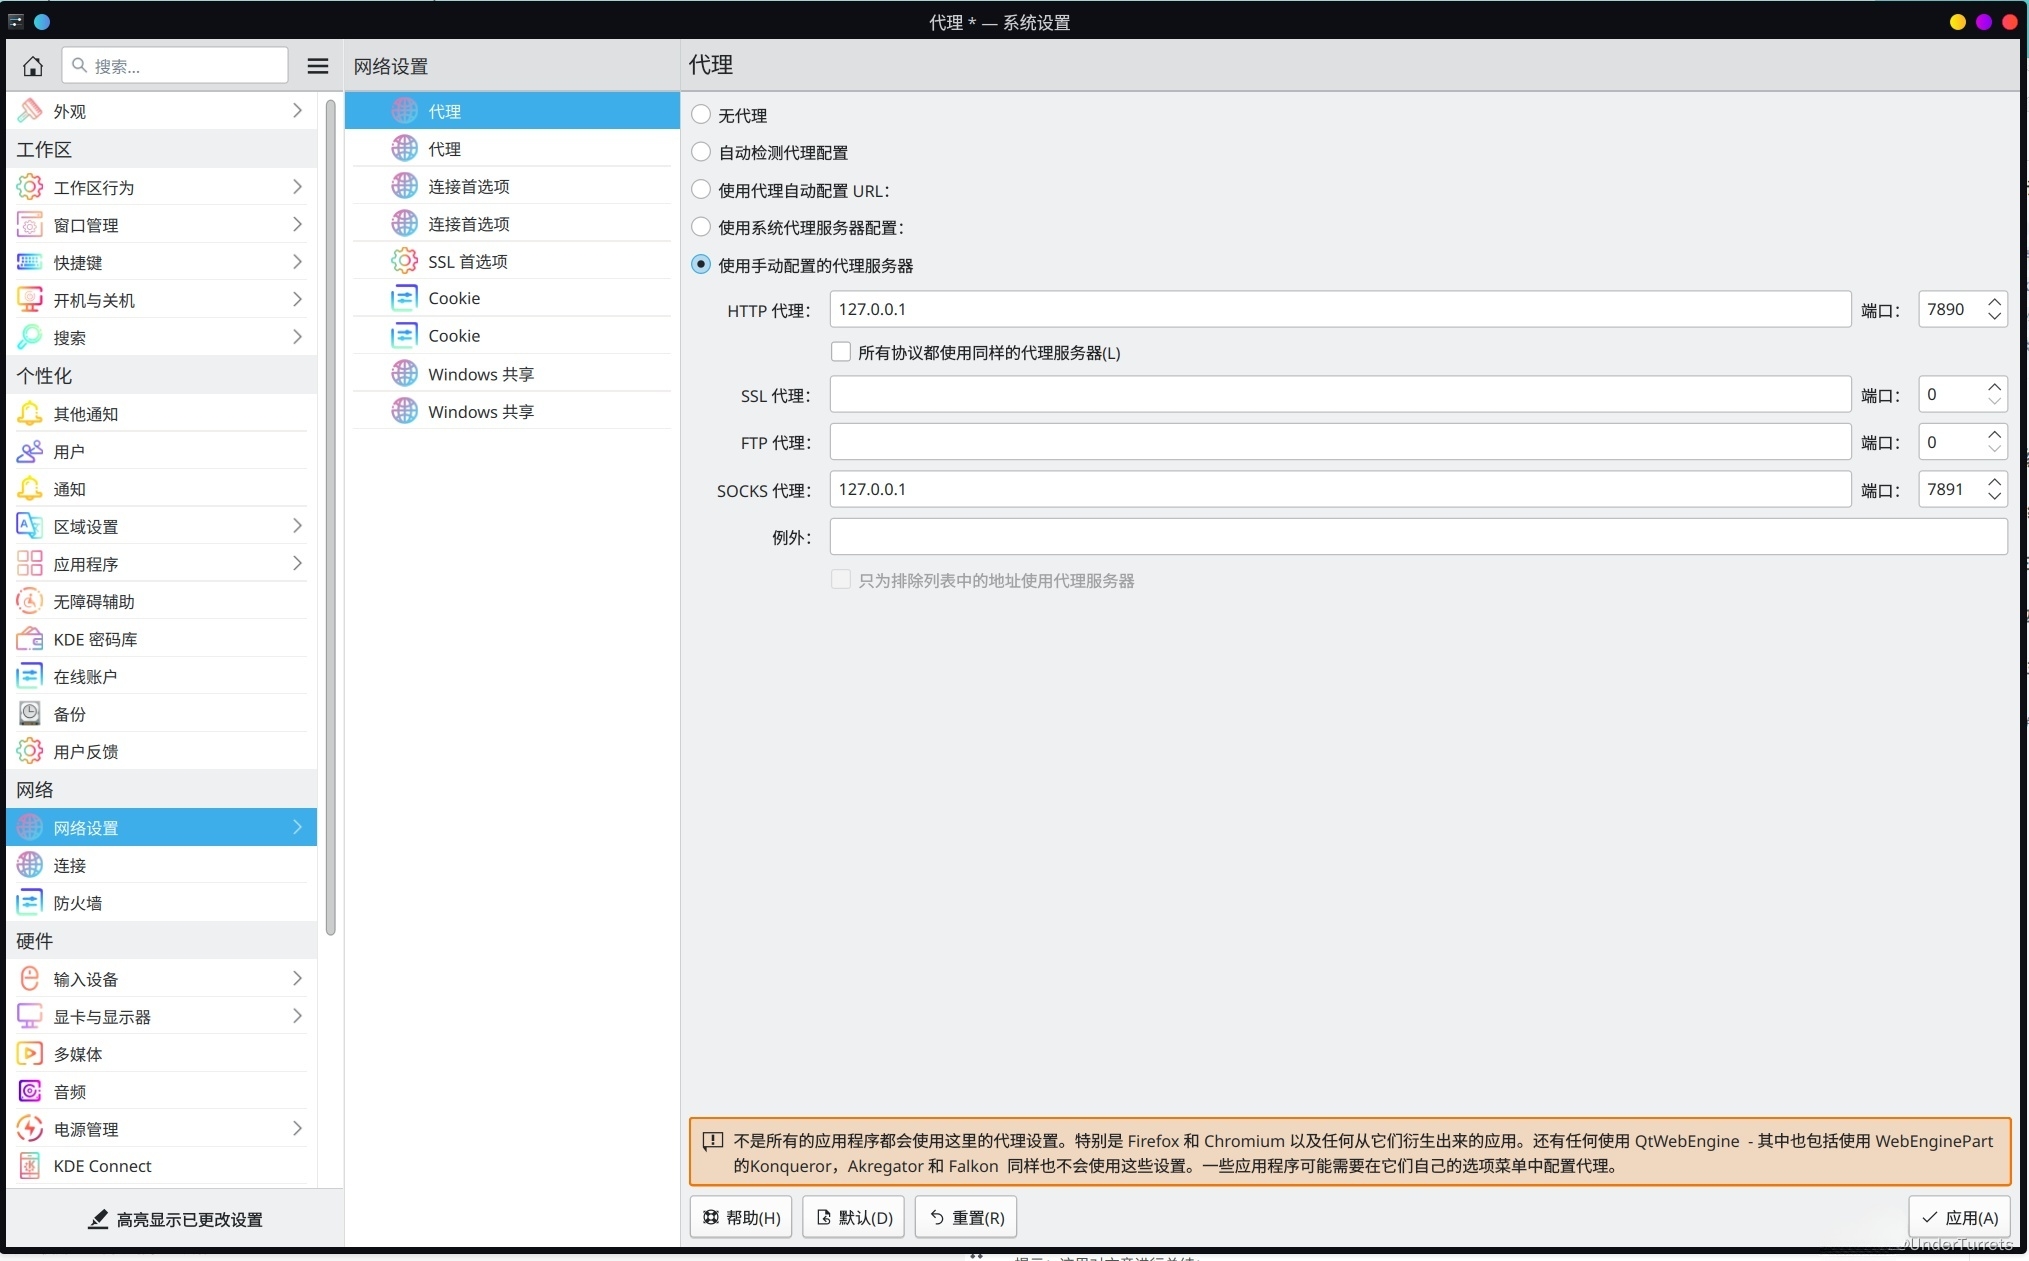Viewport: 2029px width, 1261px height.
Task: Select first 连接首选项 entry in network list
Action: coord(468,187)
